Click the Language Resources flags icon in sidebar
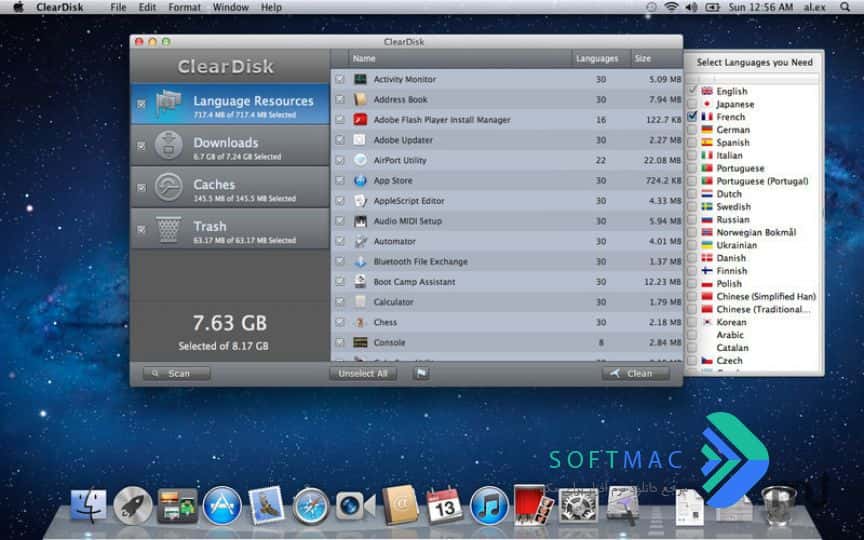 click(169, 104)
